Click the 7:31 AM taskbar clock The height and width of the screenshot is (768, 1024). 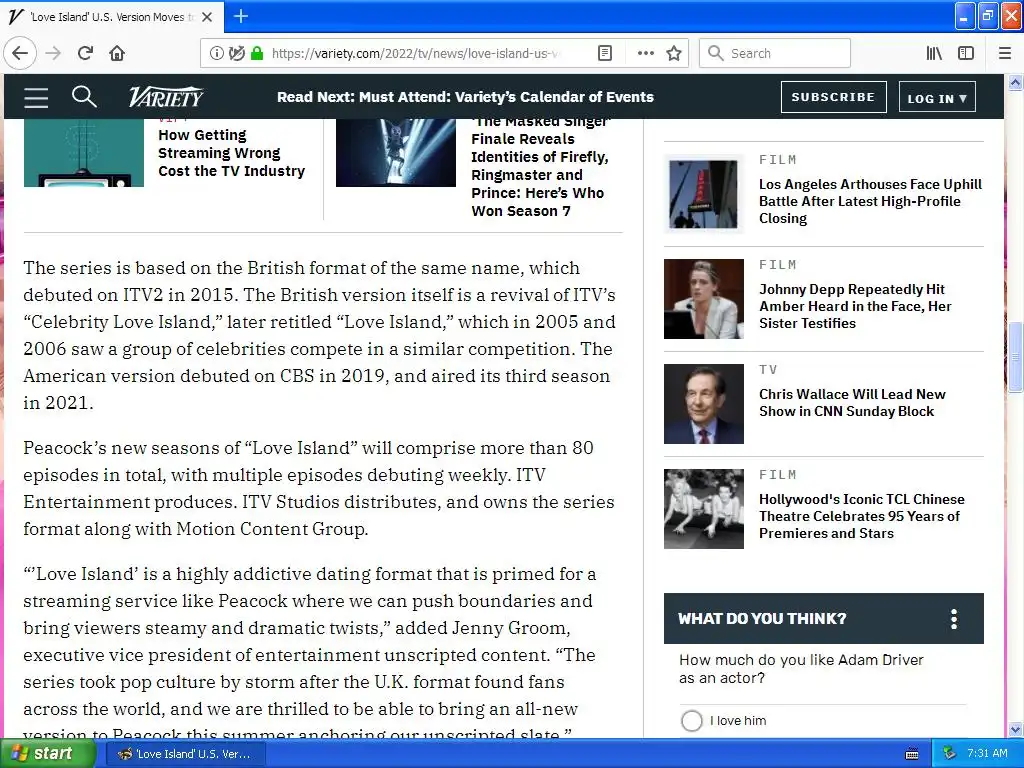pos(987,754)
